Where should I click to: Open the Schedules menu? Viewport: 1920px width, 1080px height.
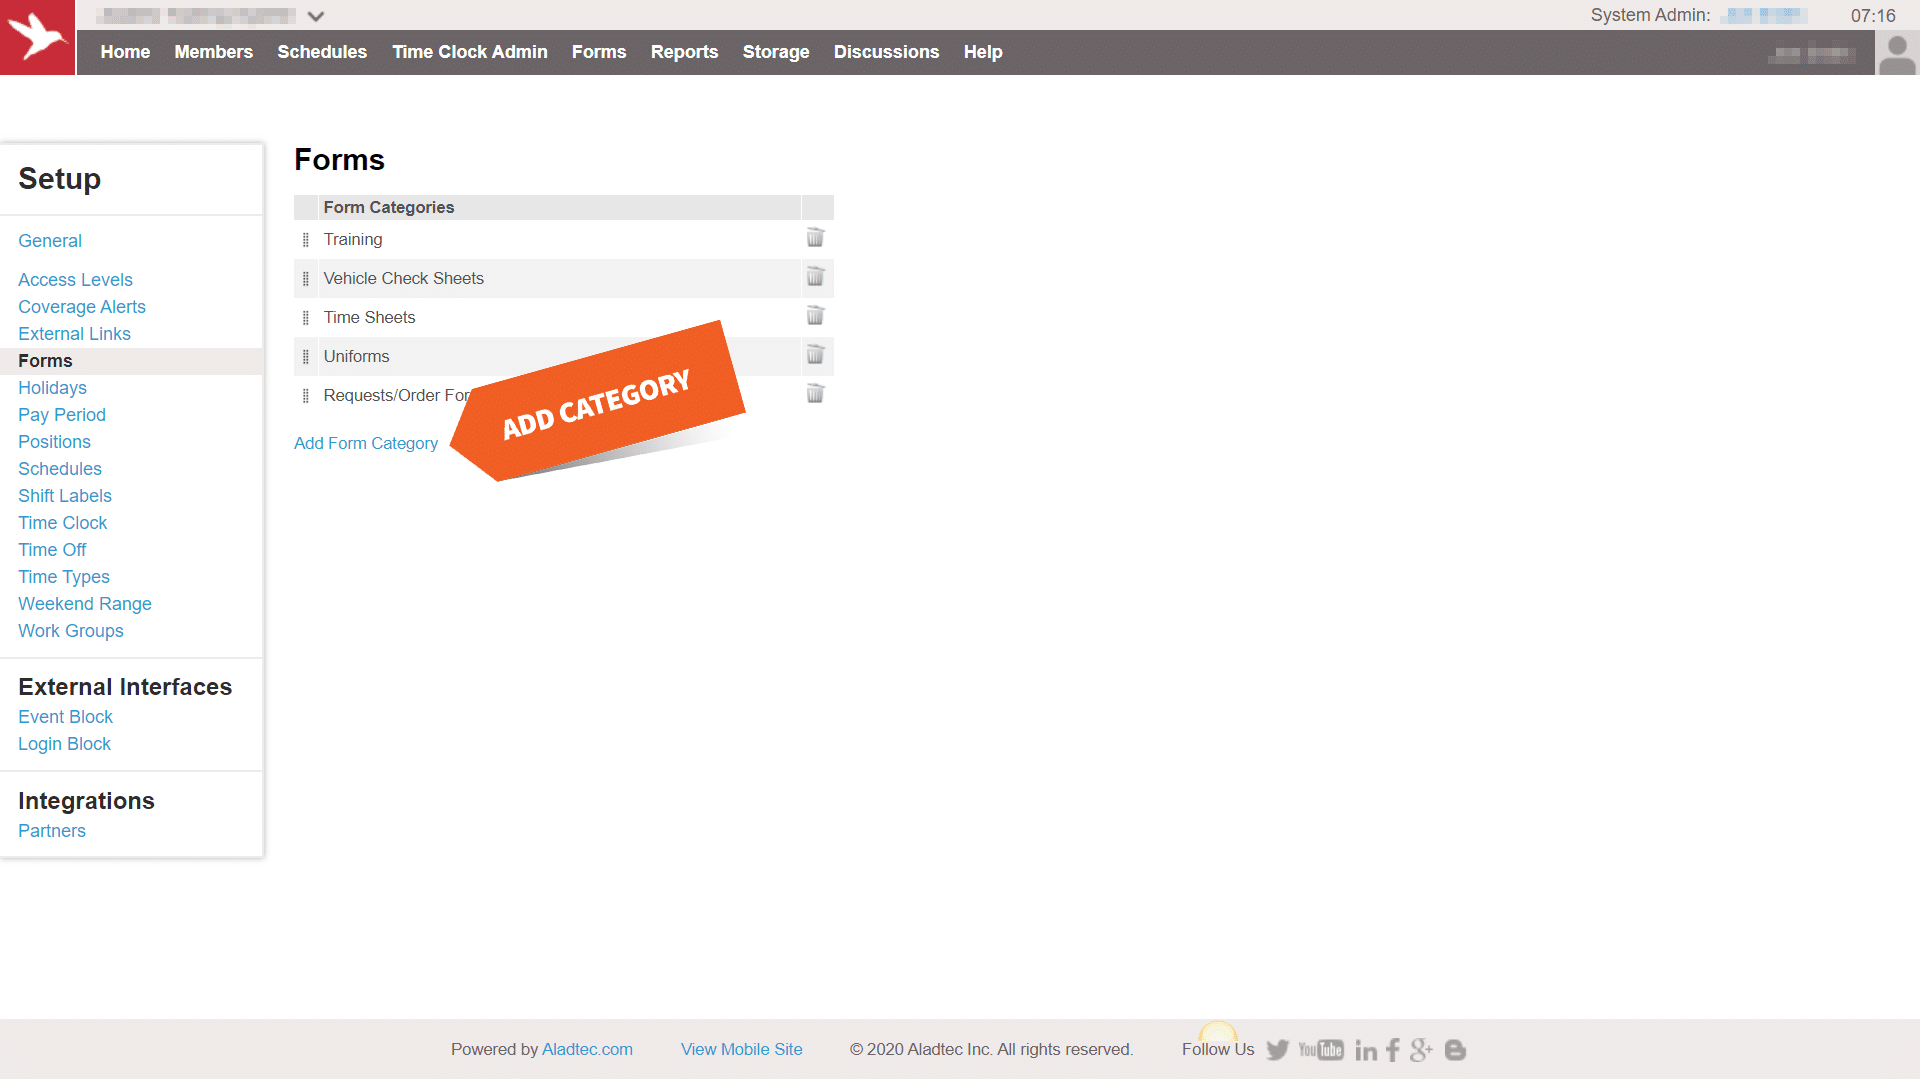pos(322,52)
